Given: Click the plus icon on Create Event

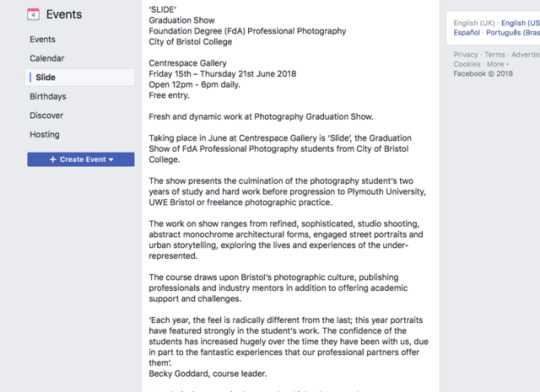Looking at the screenshot, I should [53, 159].
